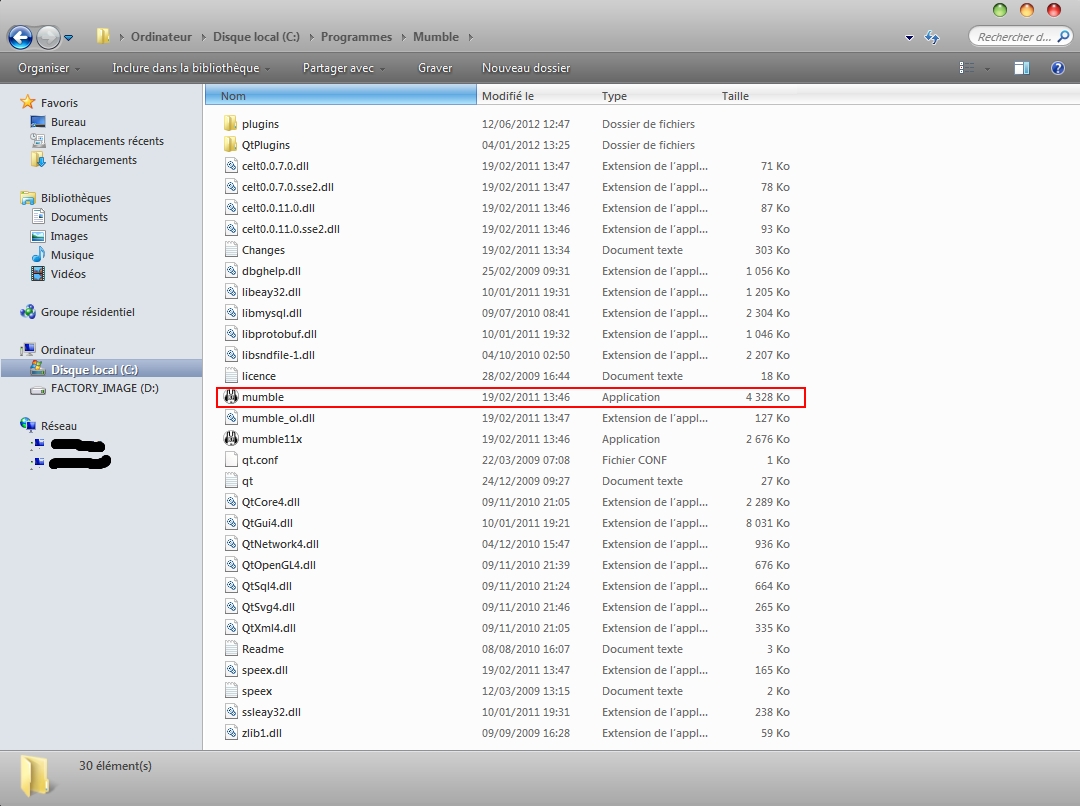
Task: Select Réseau network icon
Action: pos(28,425)
